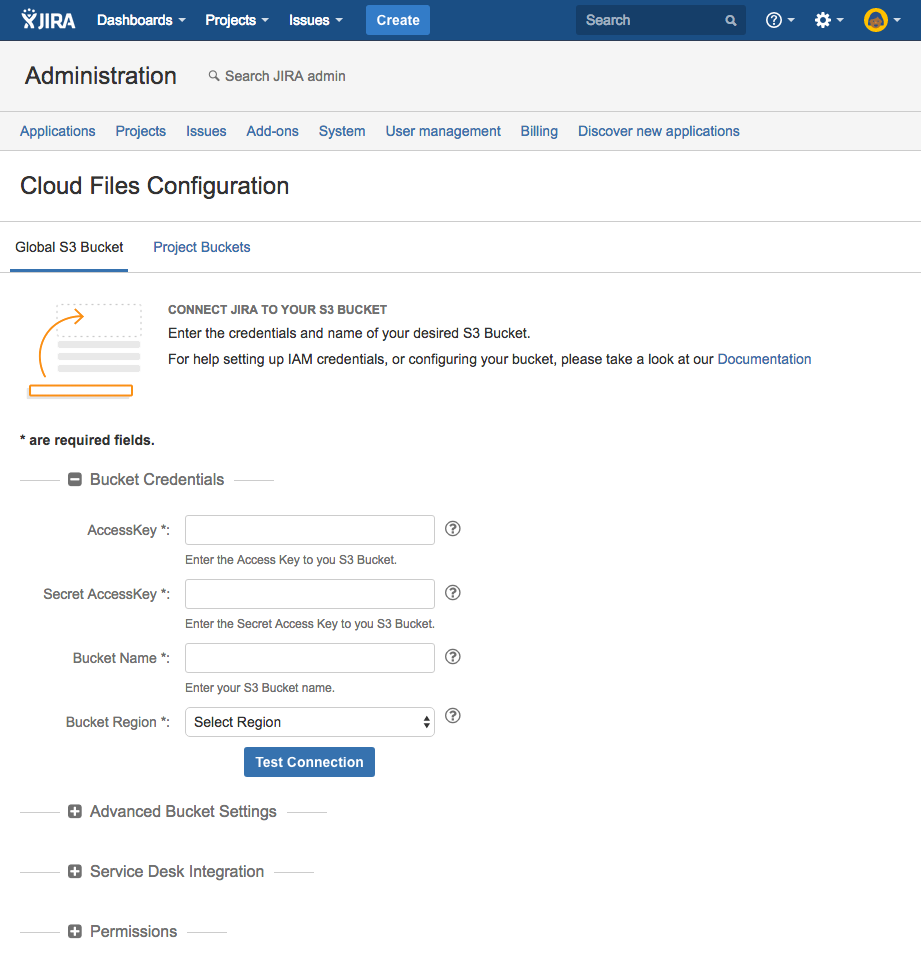Open the help question mark menu
This screenshot has height=955, width=921.
(780, 20)
